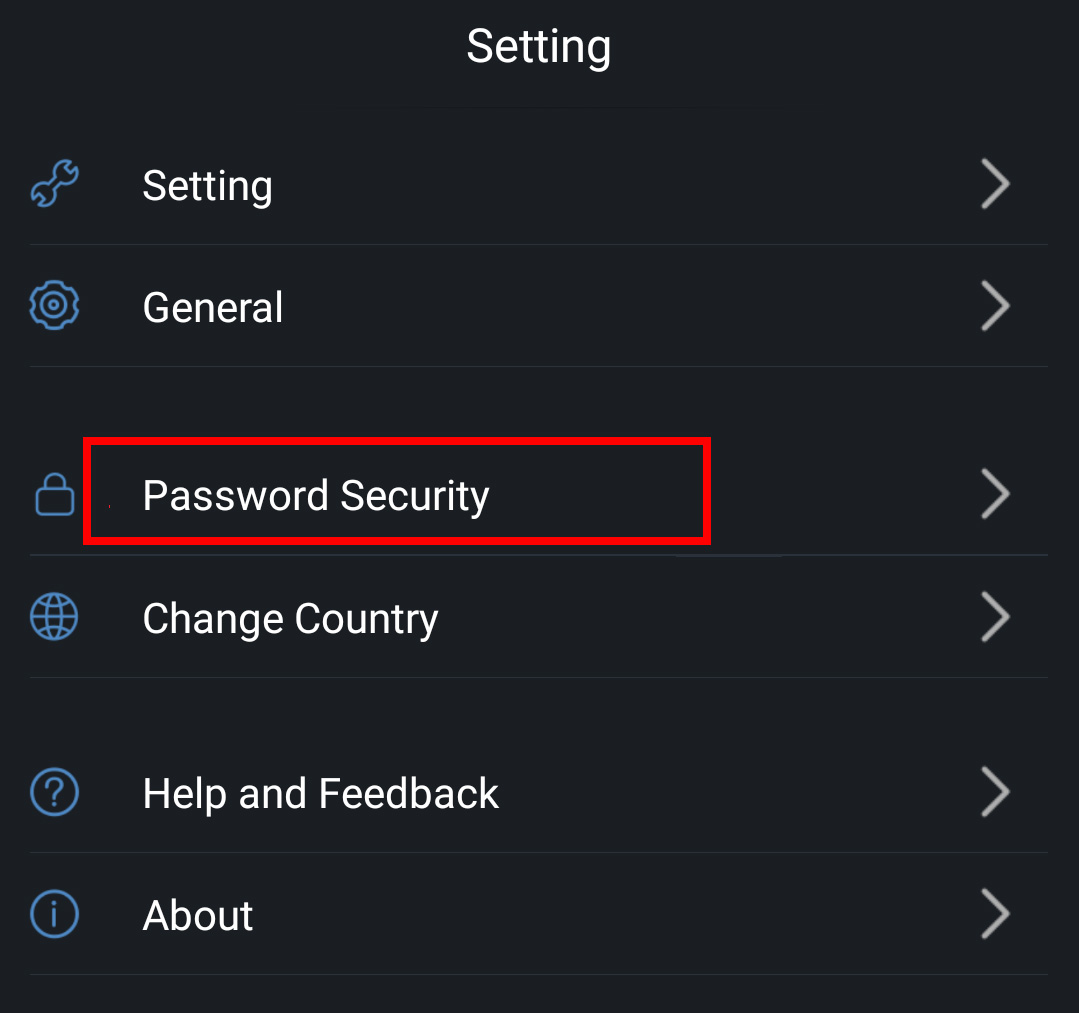Click the info icon beside About
This screenshot has height=1013, width=1079.
click(x=55, y=914)
